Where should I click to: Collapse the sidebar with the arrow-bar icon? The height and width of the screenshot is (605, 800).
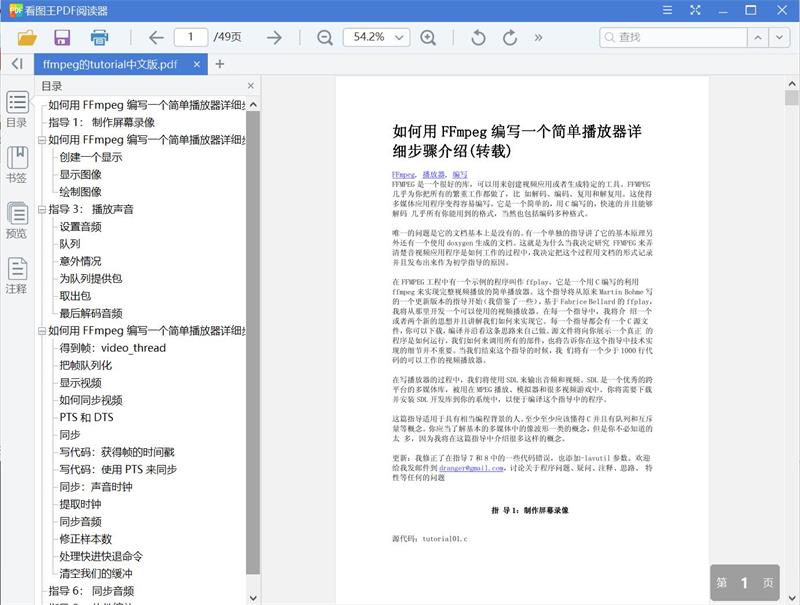(17, 64)
